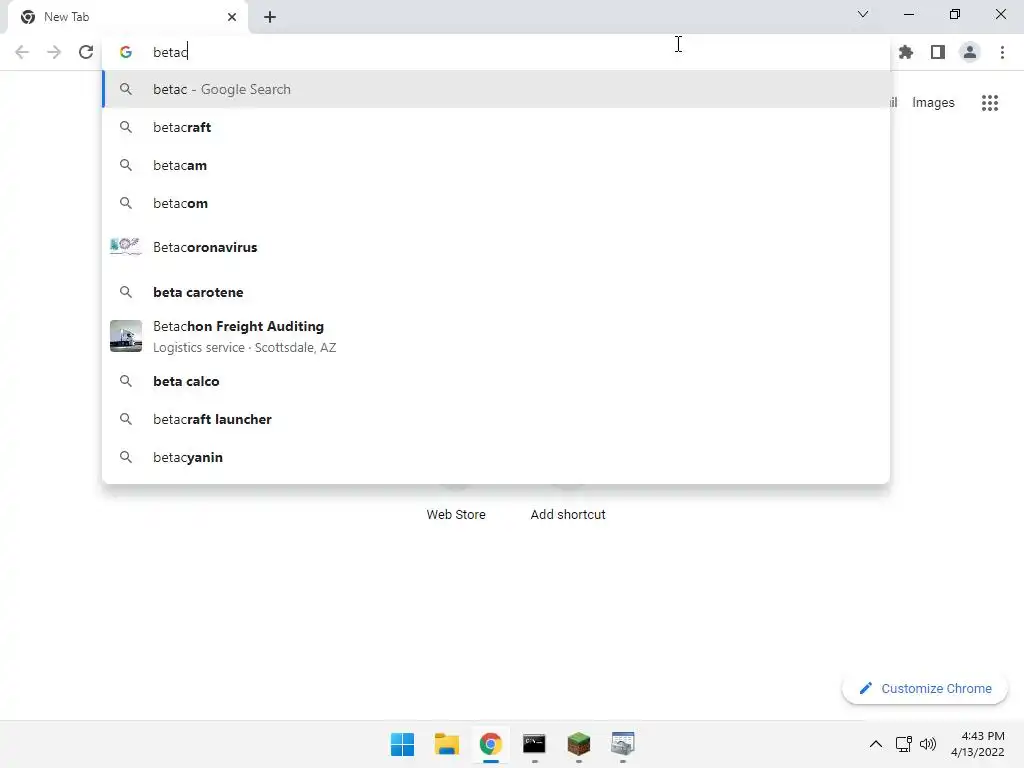Expand the tab search chevron

tap(863, 14)
